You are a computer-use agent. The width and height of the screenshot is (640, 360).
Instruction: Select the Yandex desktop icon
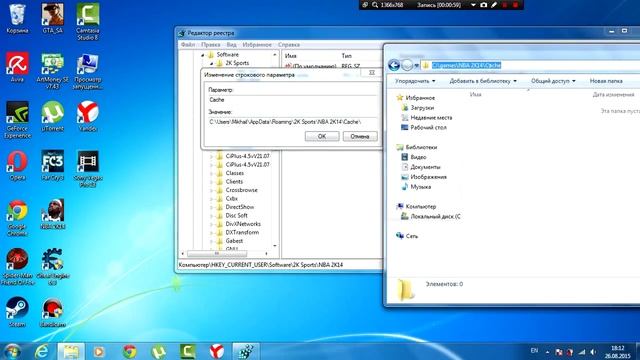(x=87, y=117)
